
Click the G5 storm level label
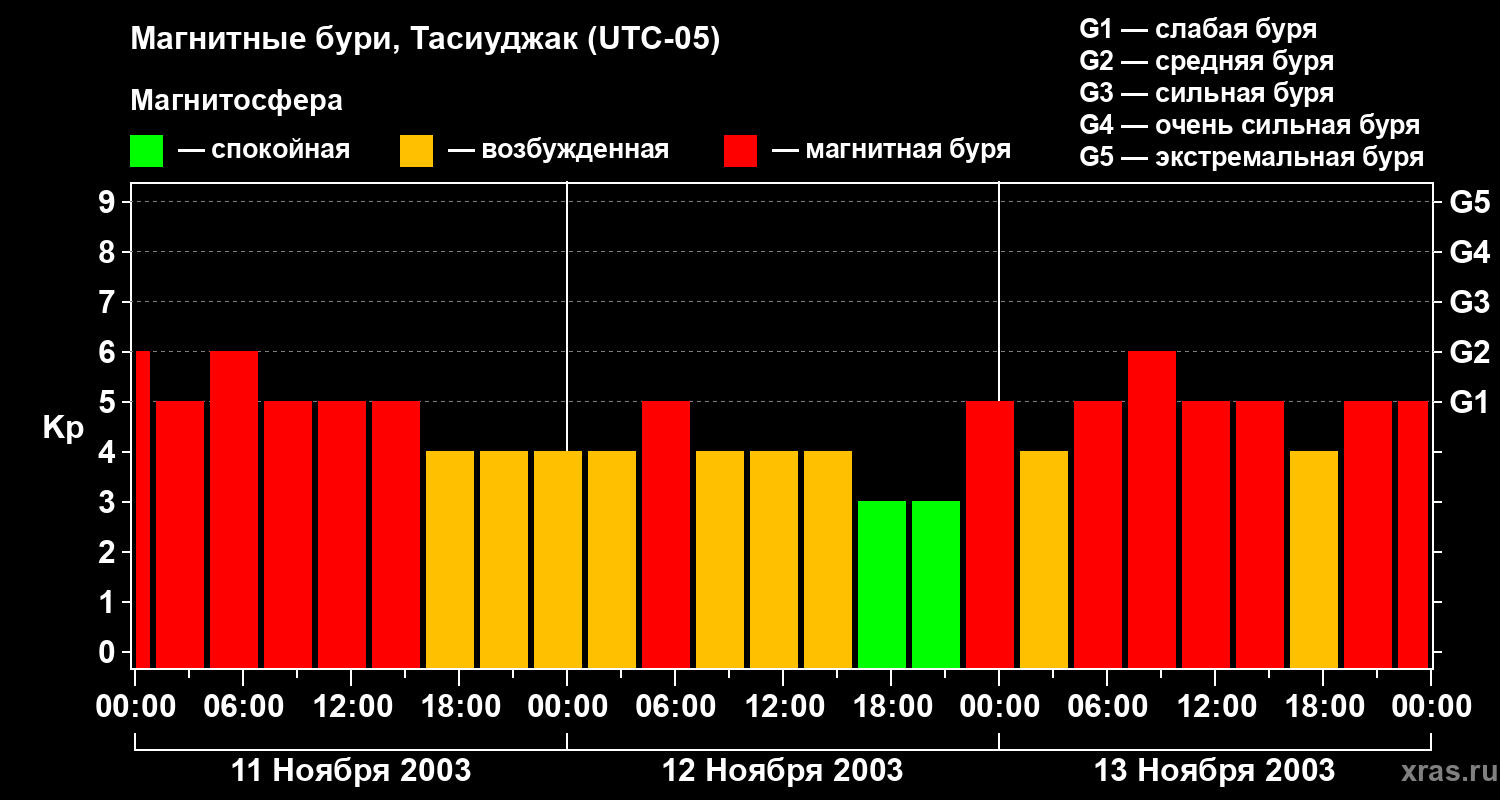1470,203
